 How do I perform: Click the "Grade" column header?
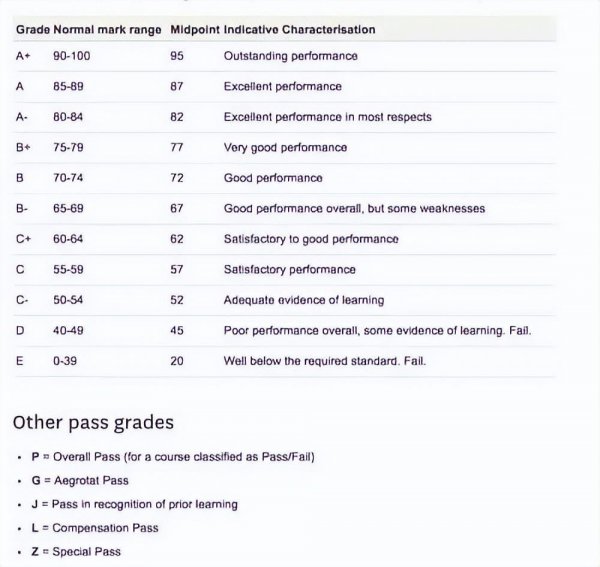[32, 30]
